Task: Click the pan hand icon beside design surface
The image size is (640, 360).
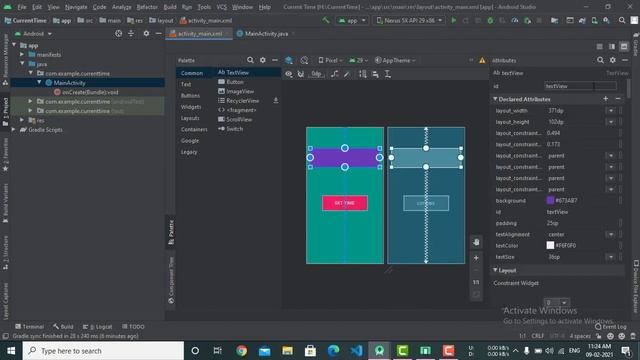Action: click(476, 242)
